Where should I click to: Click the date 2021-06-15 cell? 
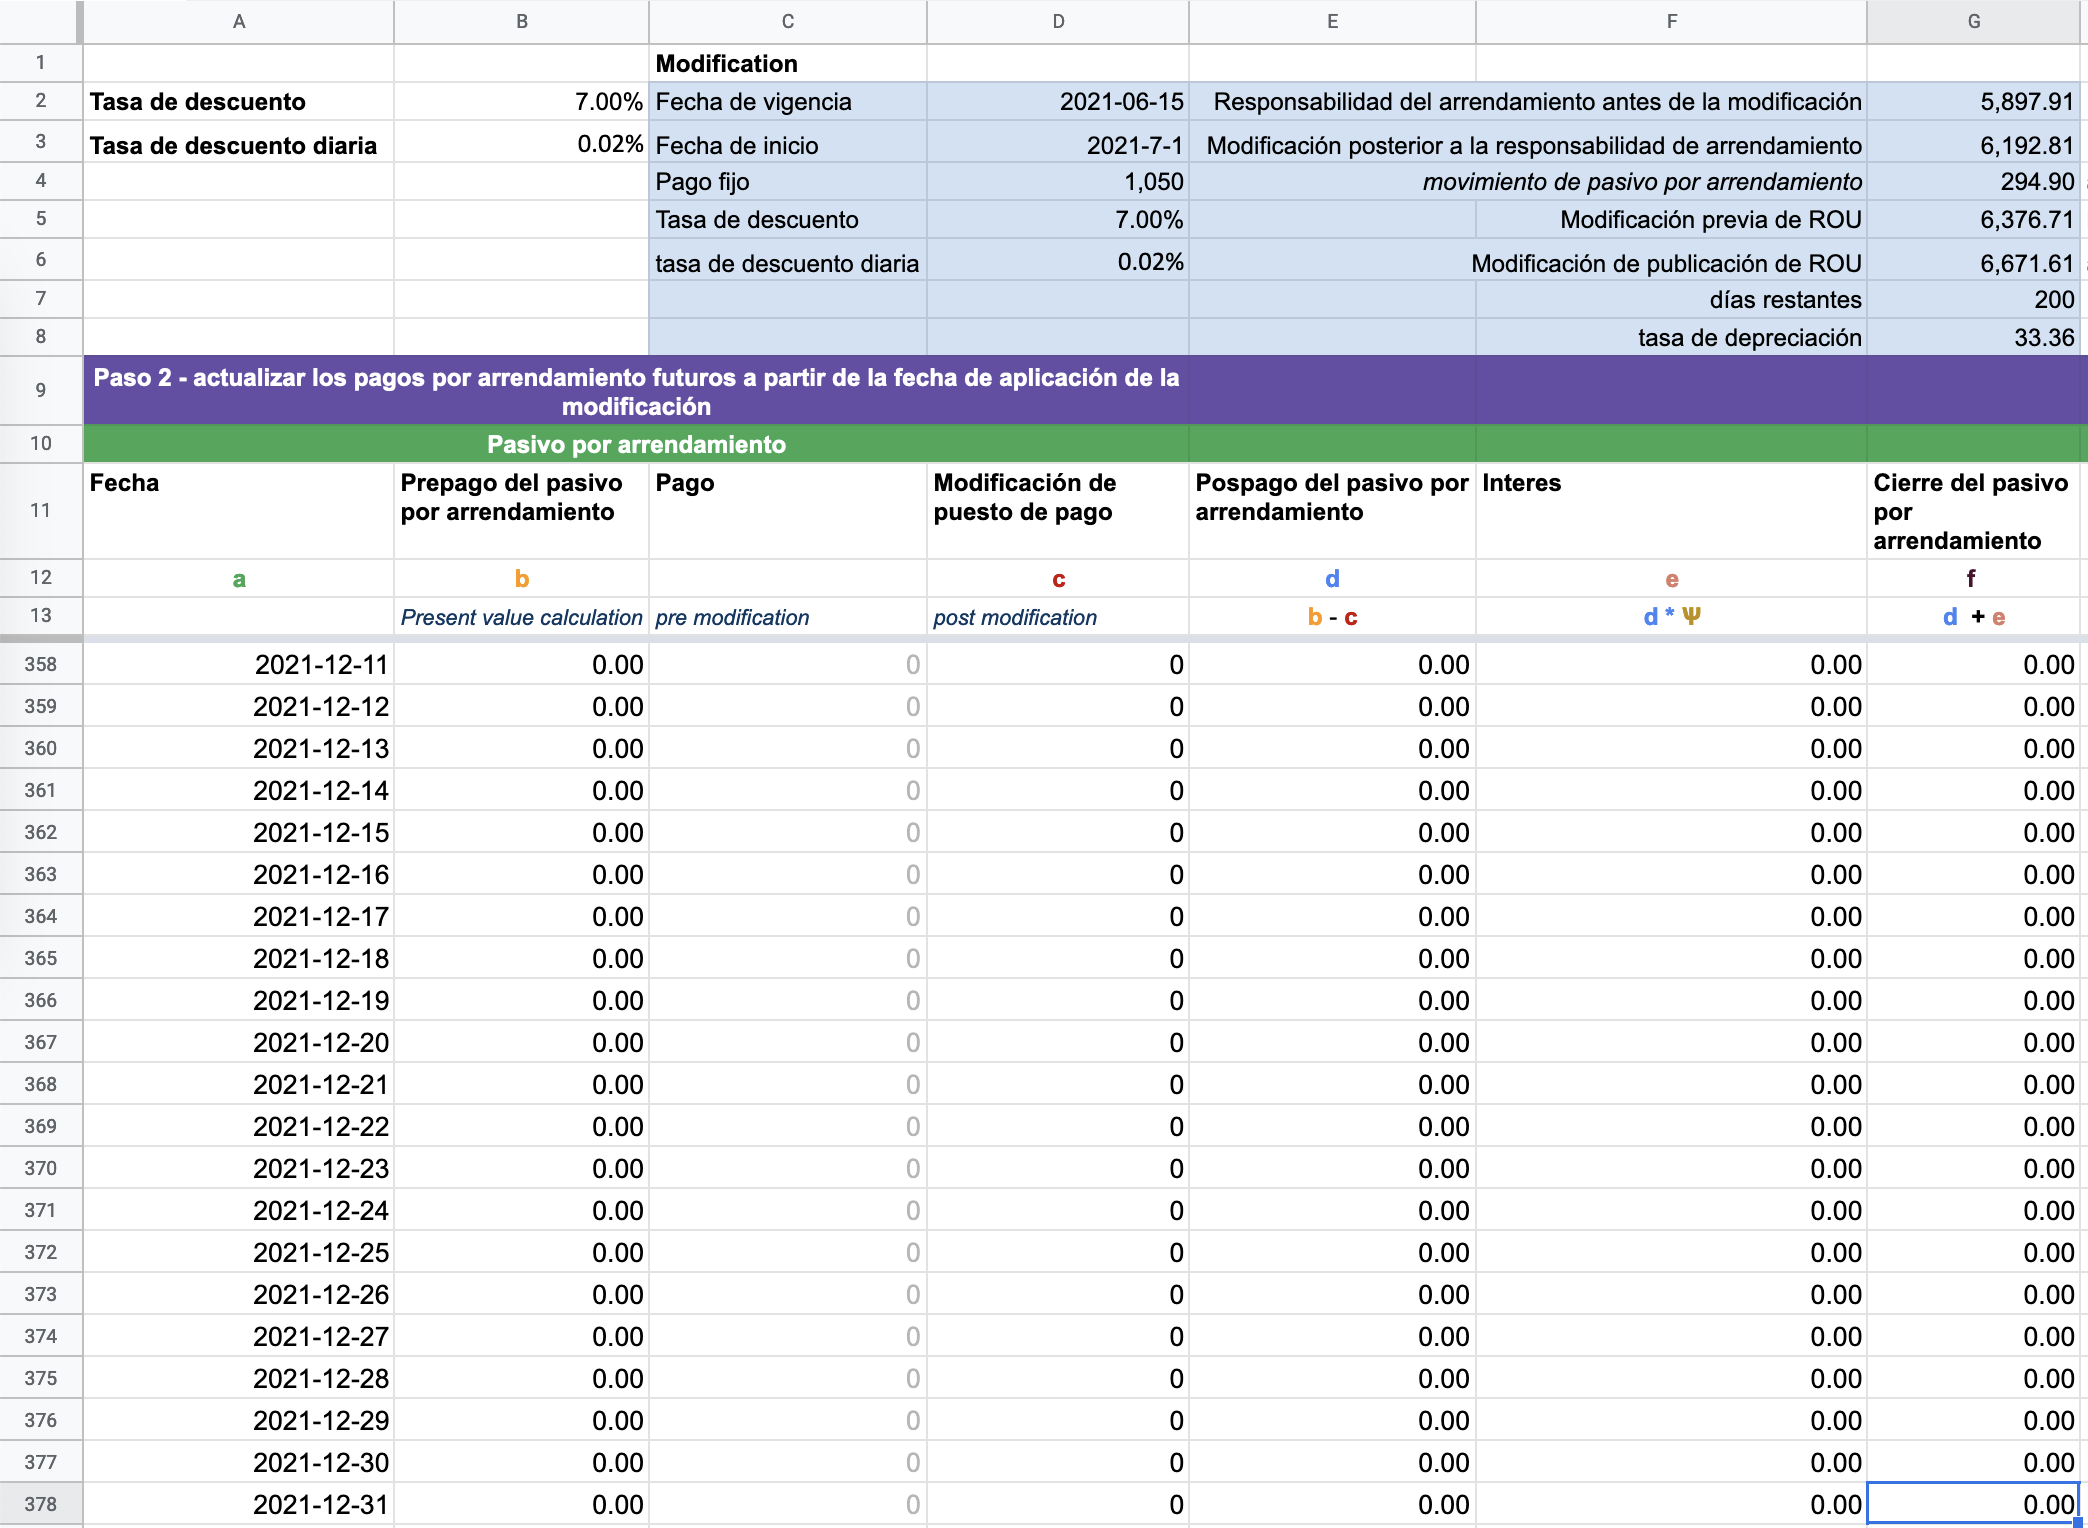[1058, 102]
